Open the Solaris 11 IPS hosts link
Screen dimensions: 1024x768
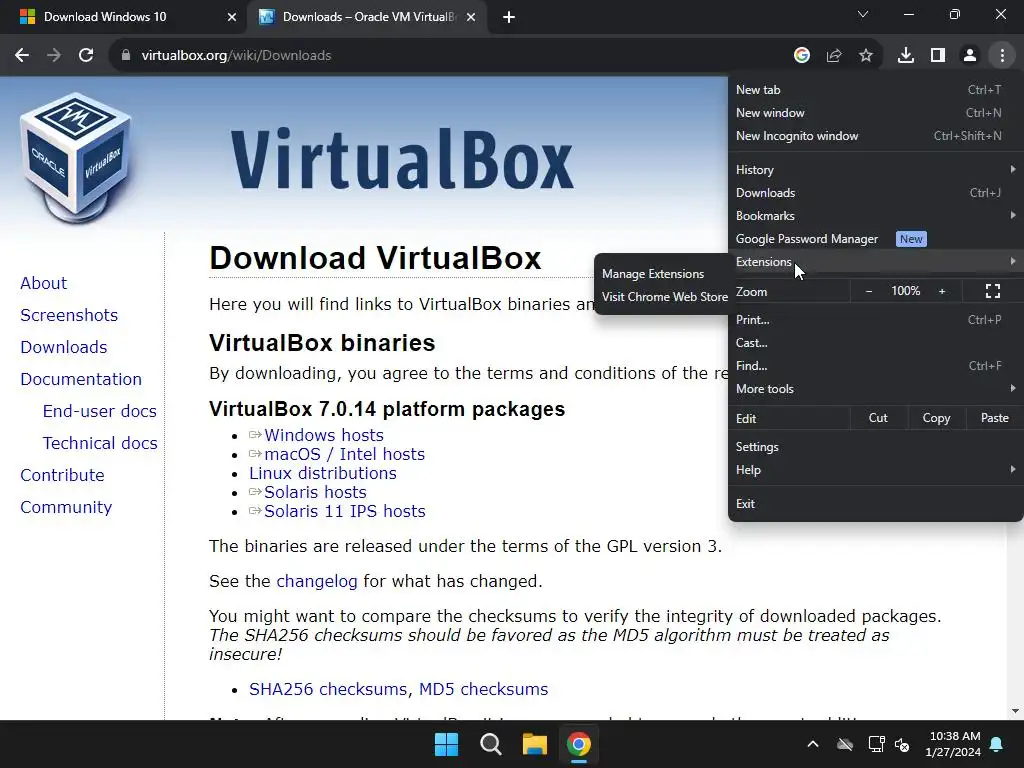pyautogui.click(x=344, y=511)
